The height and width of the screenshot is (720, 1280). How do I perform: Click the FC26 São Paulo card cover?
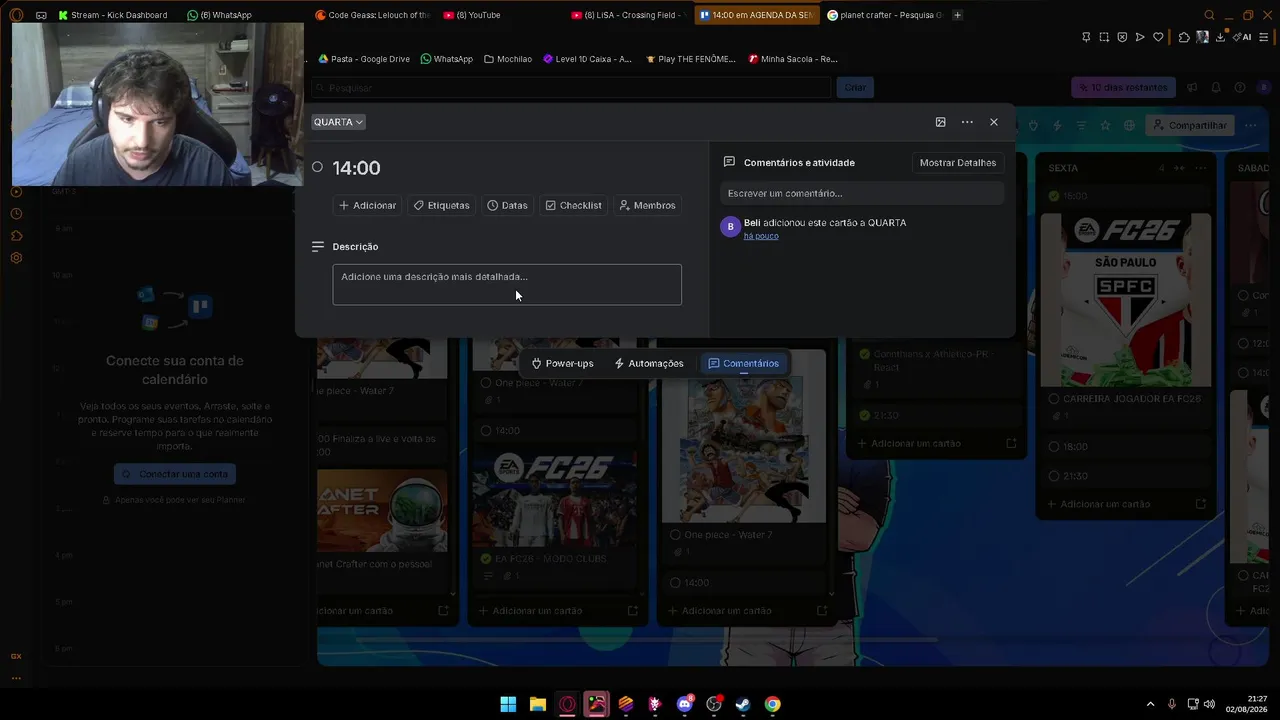(1126, 299)
